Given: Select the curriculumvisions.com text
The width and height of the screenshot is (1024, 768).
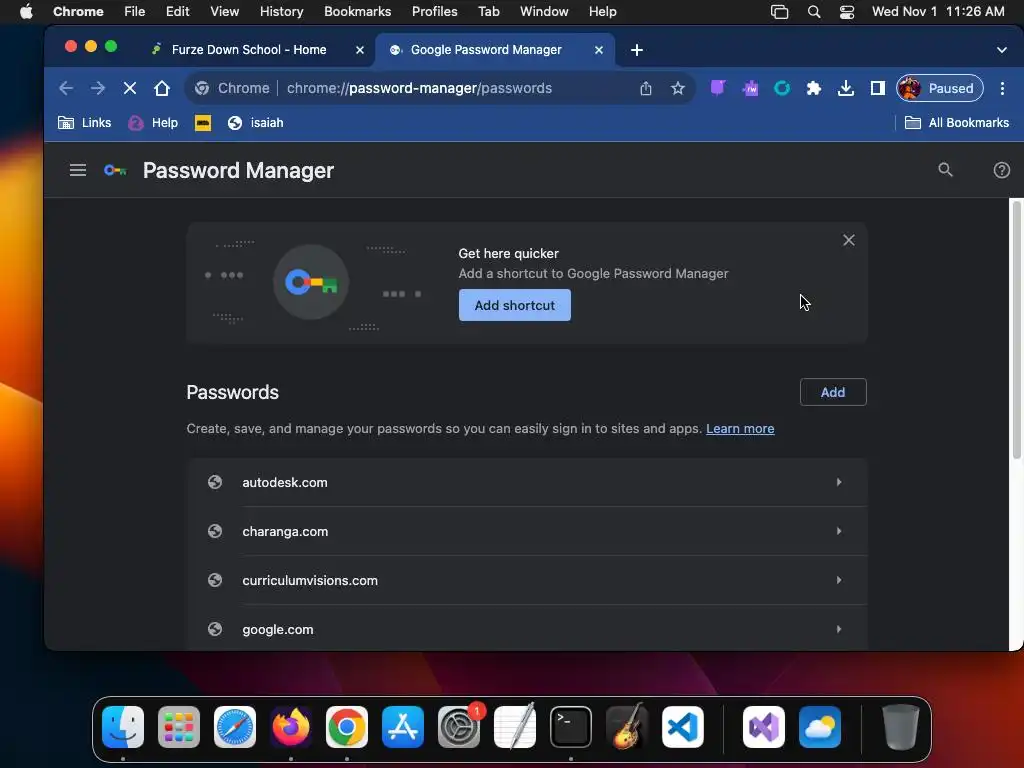Looking at the screenshot, I should [310, 580].
